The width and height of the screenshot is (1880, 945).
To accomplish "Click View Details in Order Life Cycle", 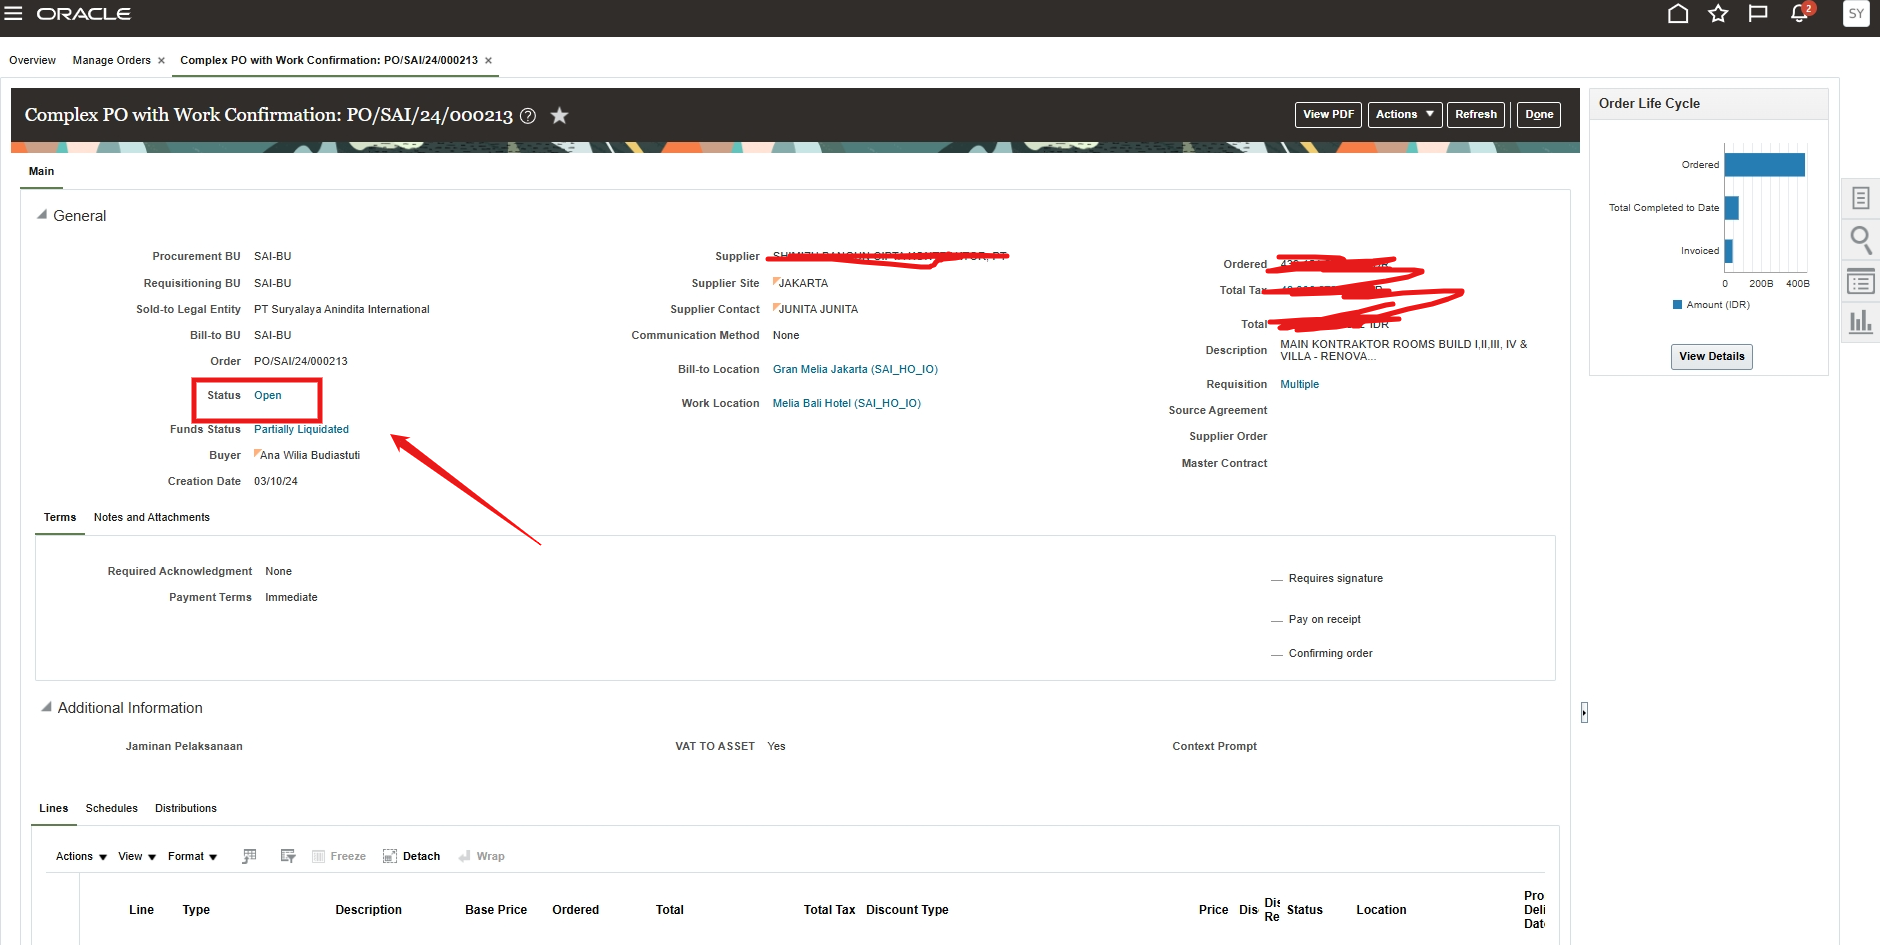I will tap(1711, 357).
